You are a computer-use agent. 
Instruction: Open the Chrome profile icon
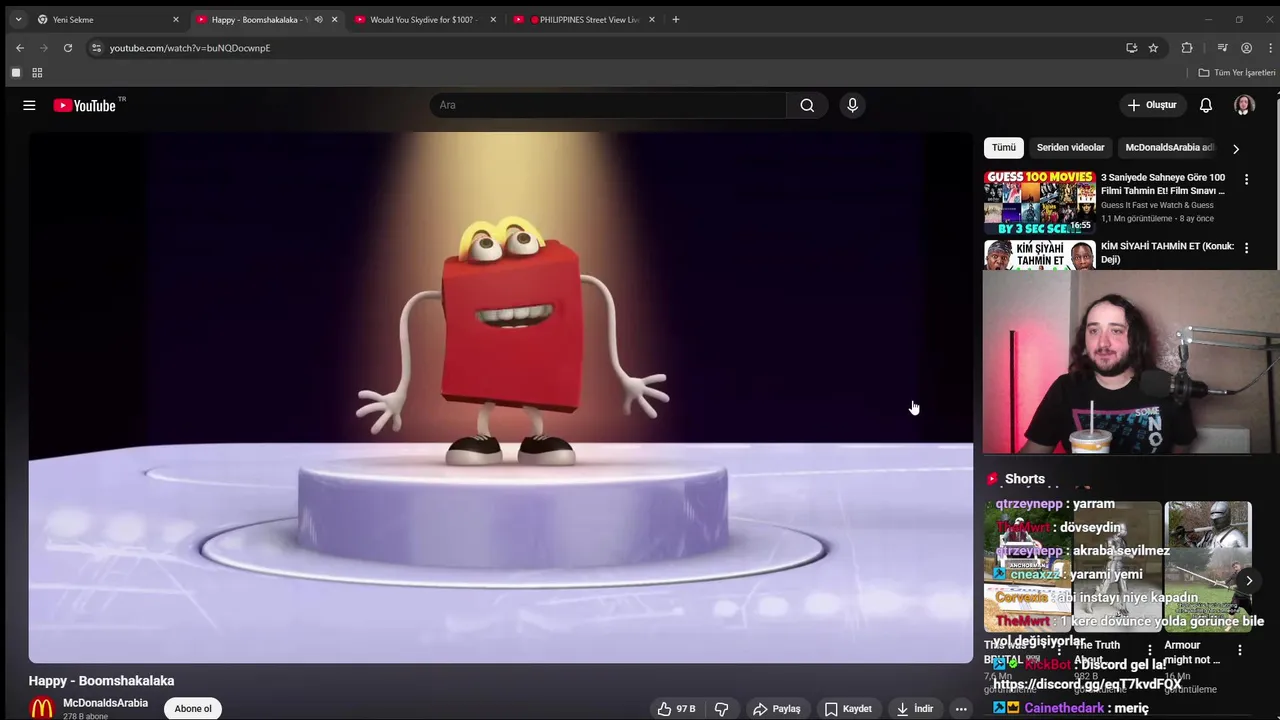coord(1246,48)
